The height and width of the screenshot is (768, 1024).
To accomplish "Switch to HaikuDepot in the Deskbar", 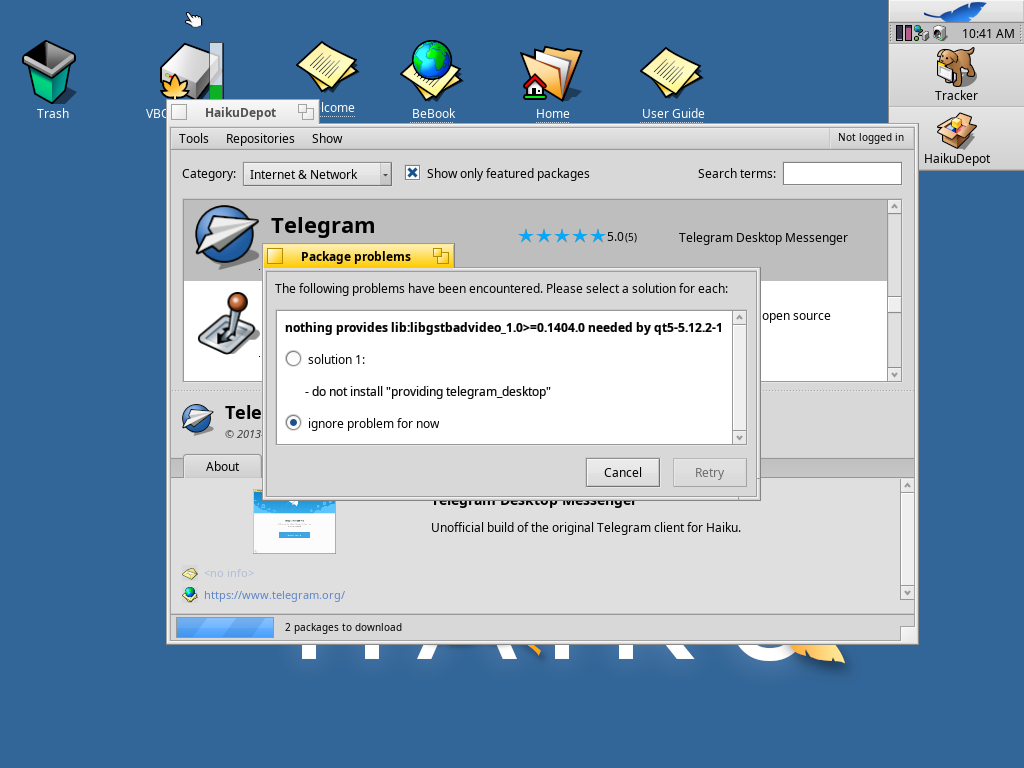I will [956, 138].
